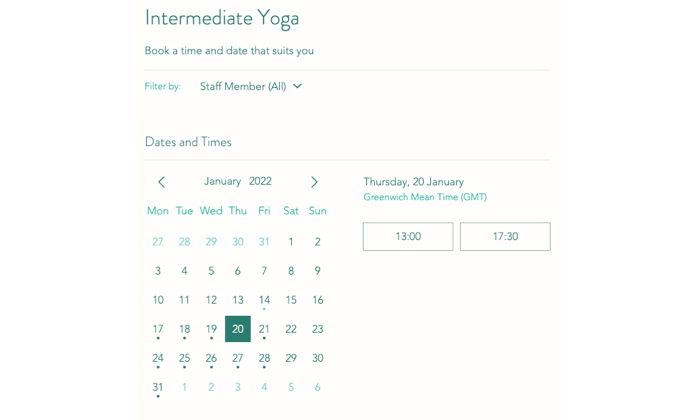The image size is (700, 420).
Task: Open the Staff Member (All) filter dropdown
Action: (x=251, y=86)
